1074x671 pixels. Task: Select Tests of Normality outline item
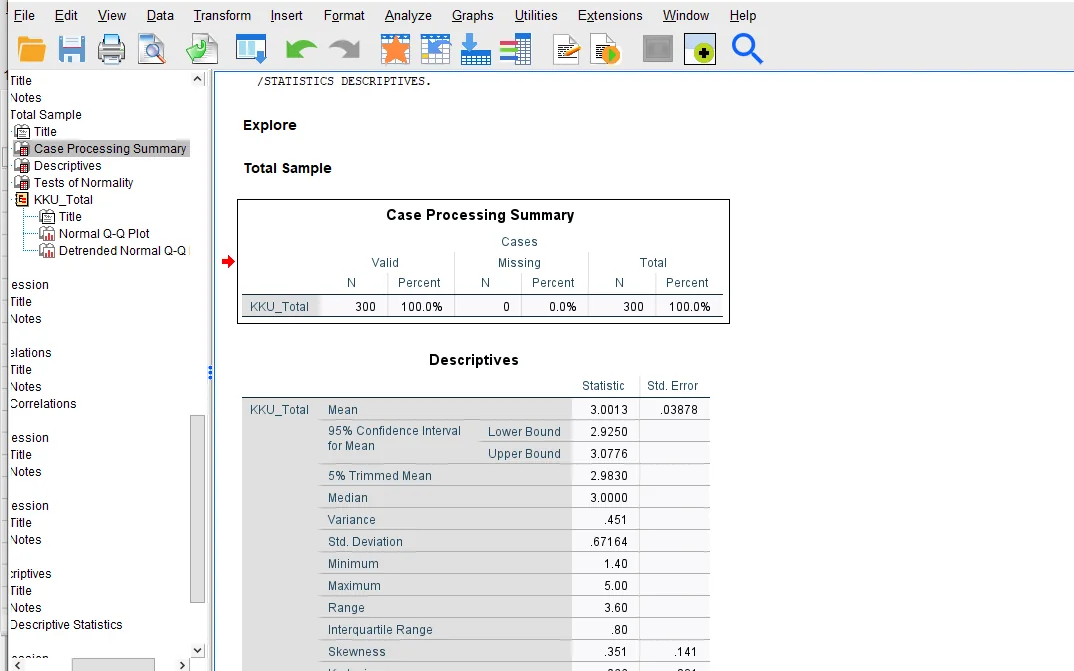84,183
